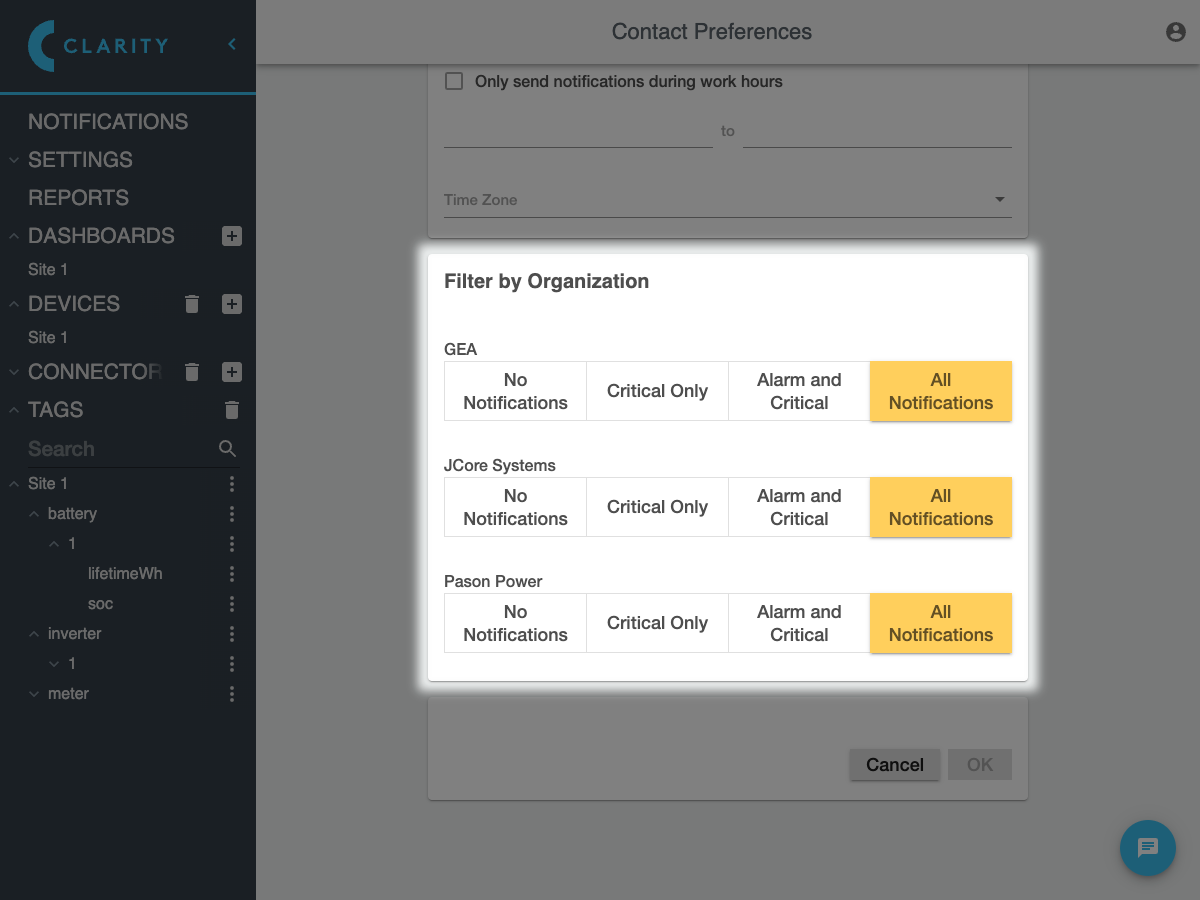Open options menu for battery tag

[x=232, y=514]
